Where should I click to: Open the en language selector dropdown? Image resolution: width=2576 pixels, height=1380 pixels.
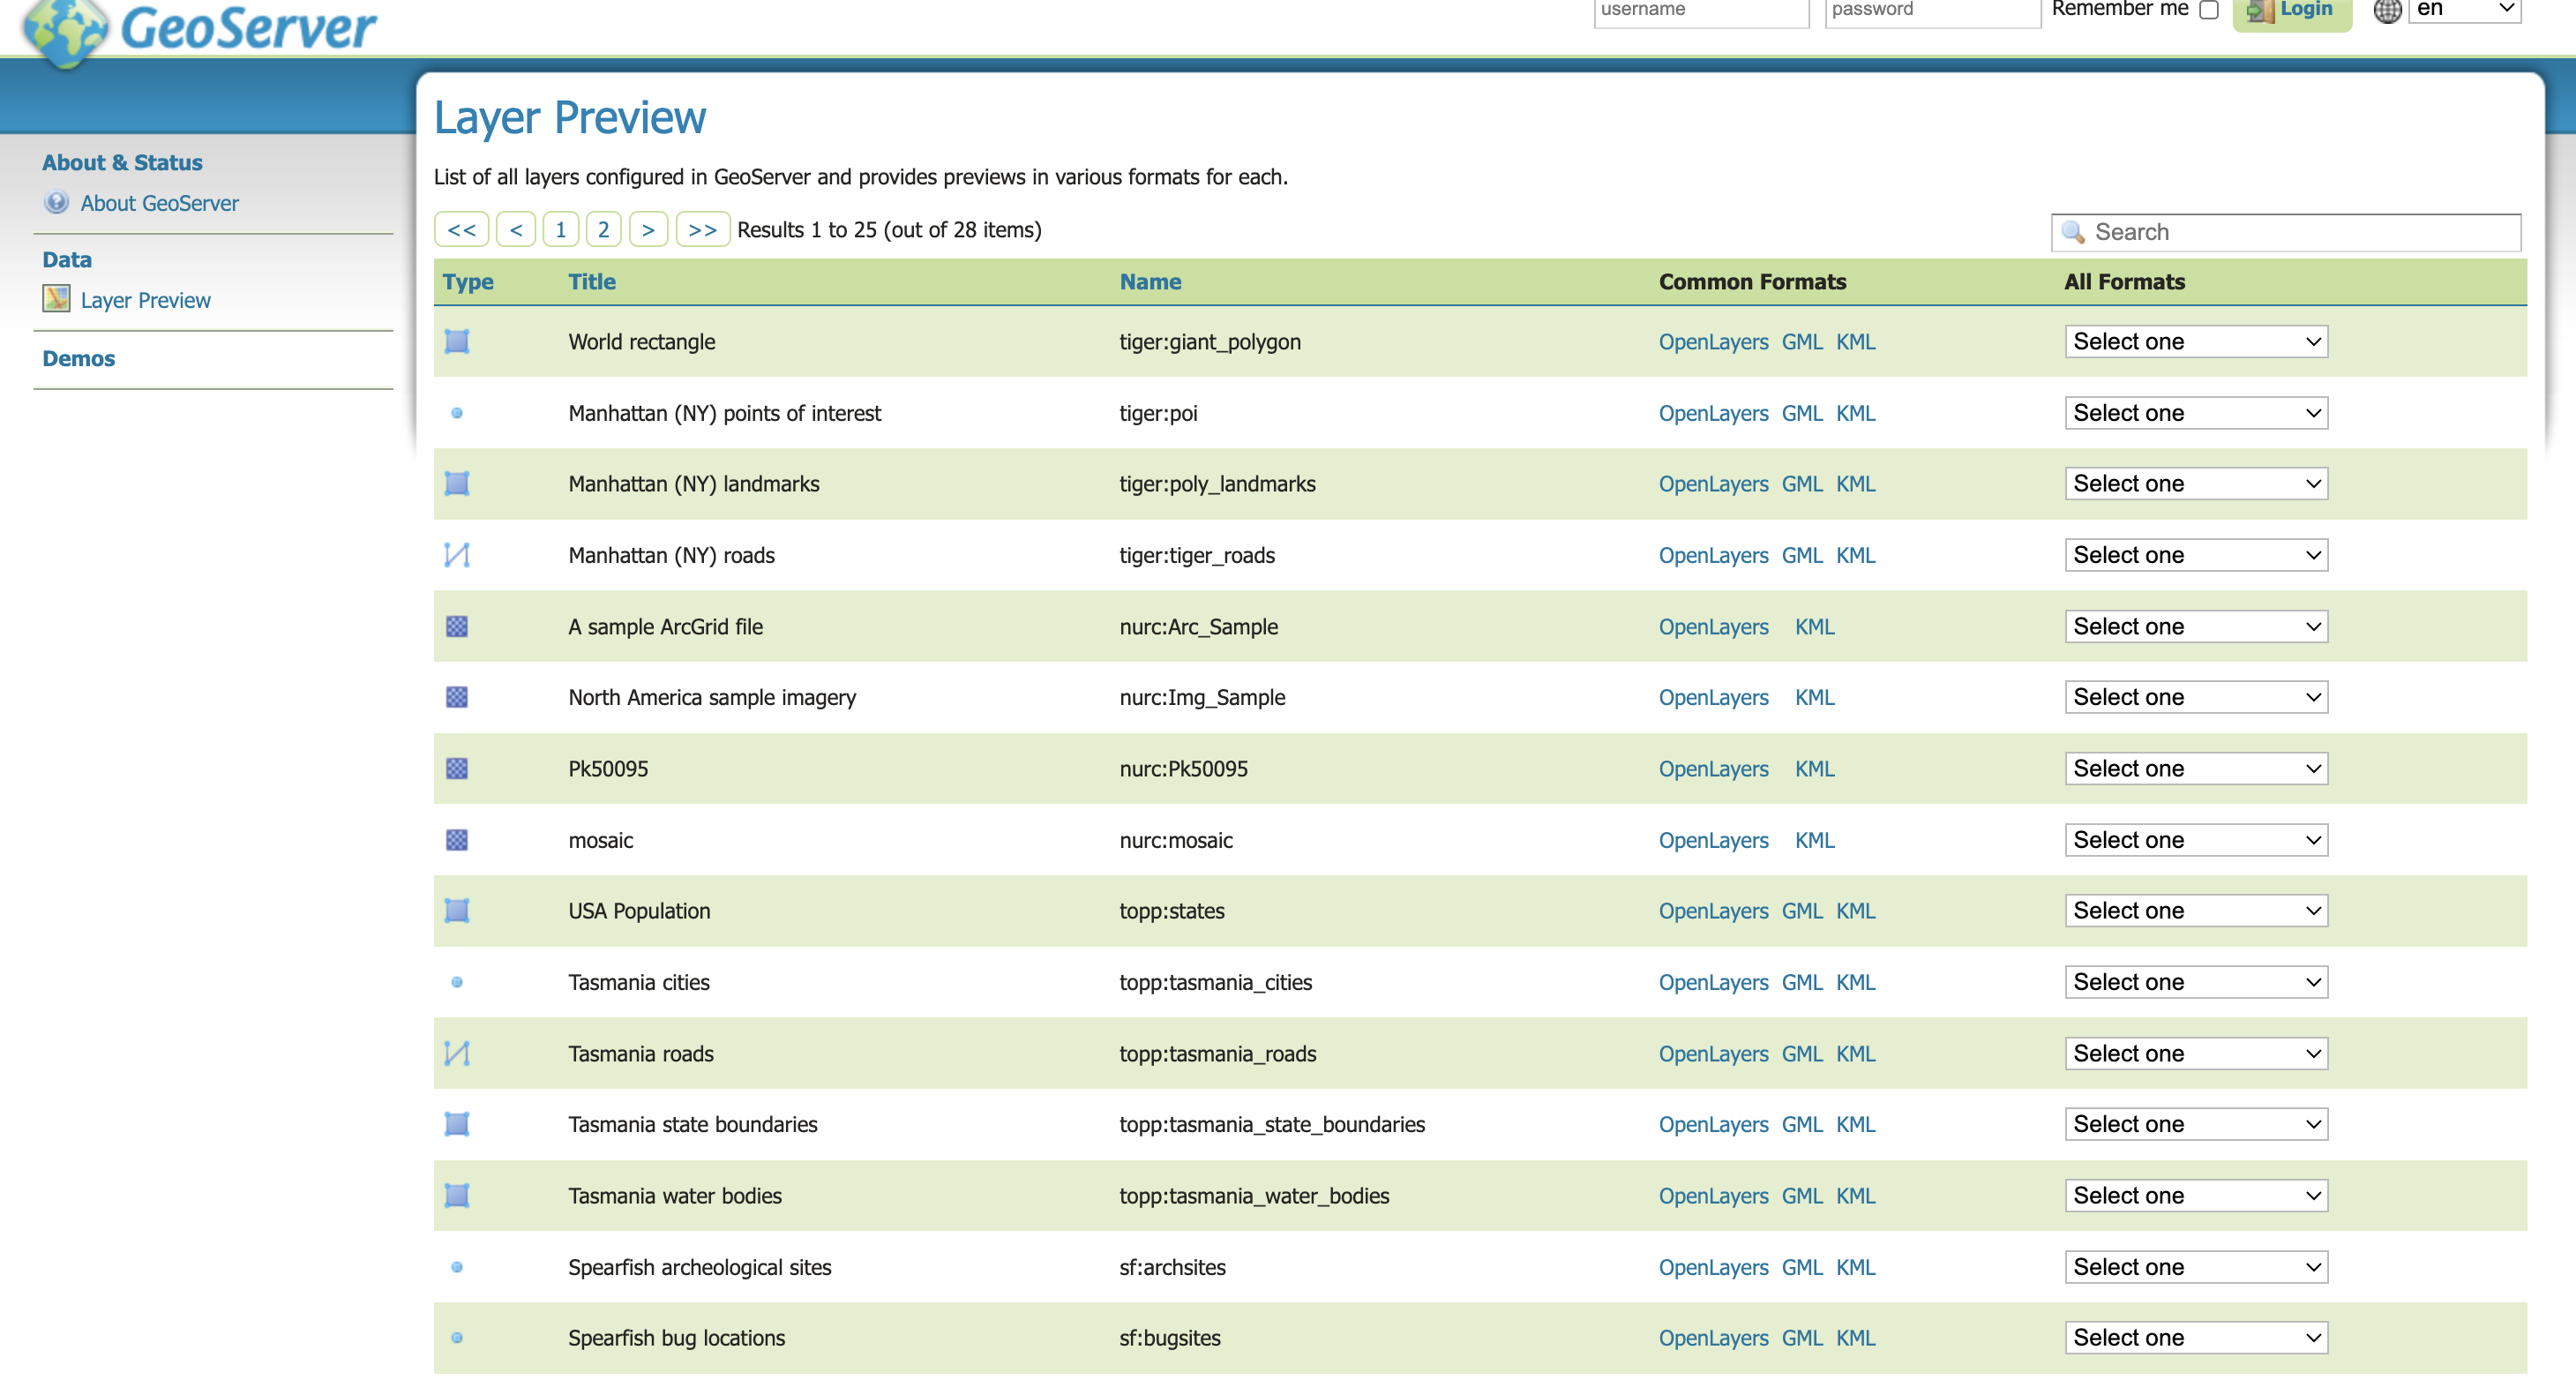2464,10
